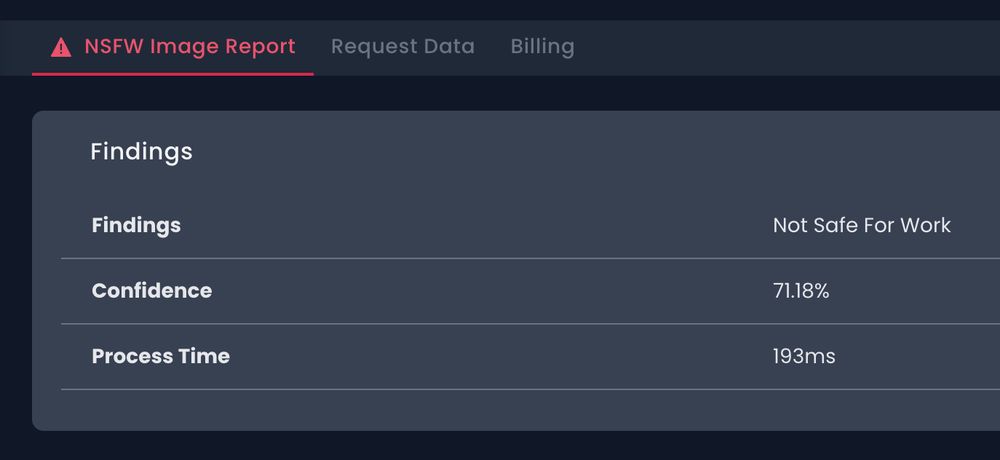The width and height of the screenshot is (1000, 460).
Task: Select the Confidence row label
Action: [x=152, y=291]
